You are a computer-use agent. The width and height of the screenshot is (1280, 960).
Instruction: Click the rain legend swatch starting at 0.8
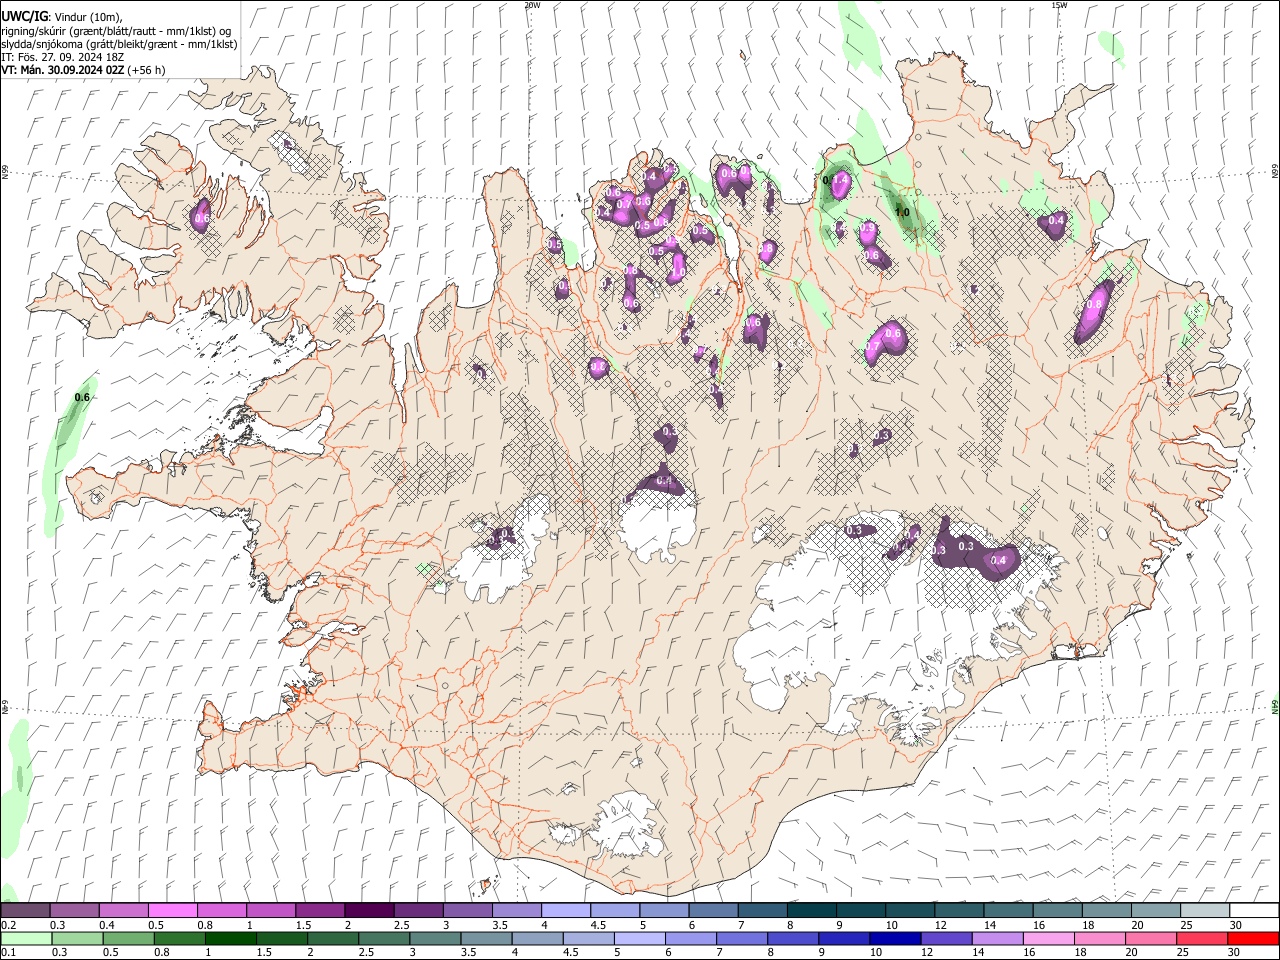click(181, 938)
